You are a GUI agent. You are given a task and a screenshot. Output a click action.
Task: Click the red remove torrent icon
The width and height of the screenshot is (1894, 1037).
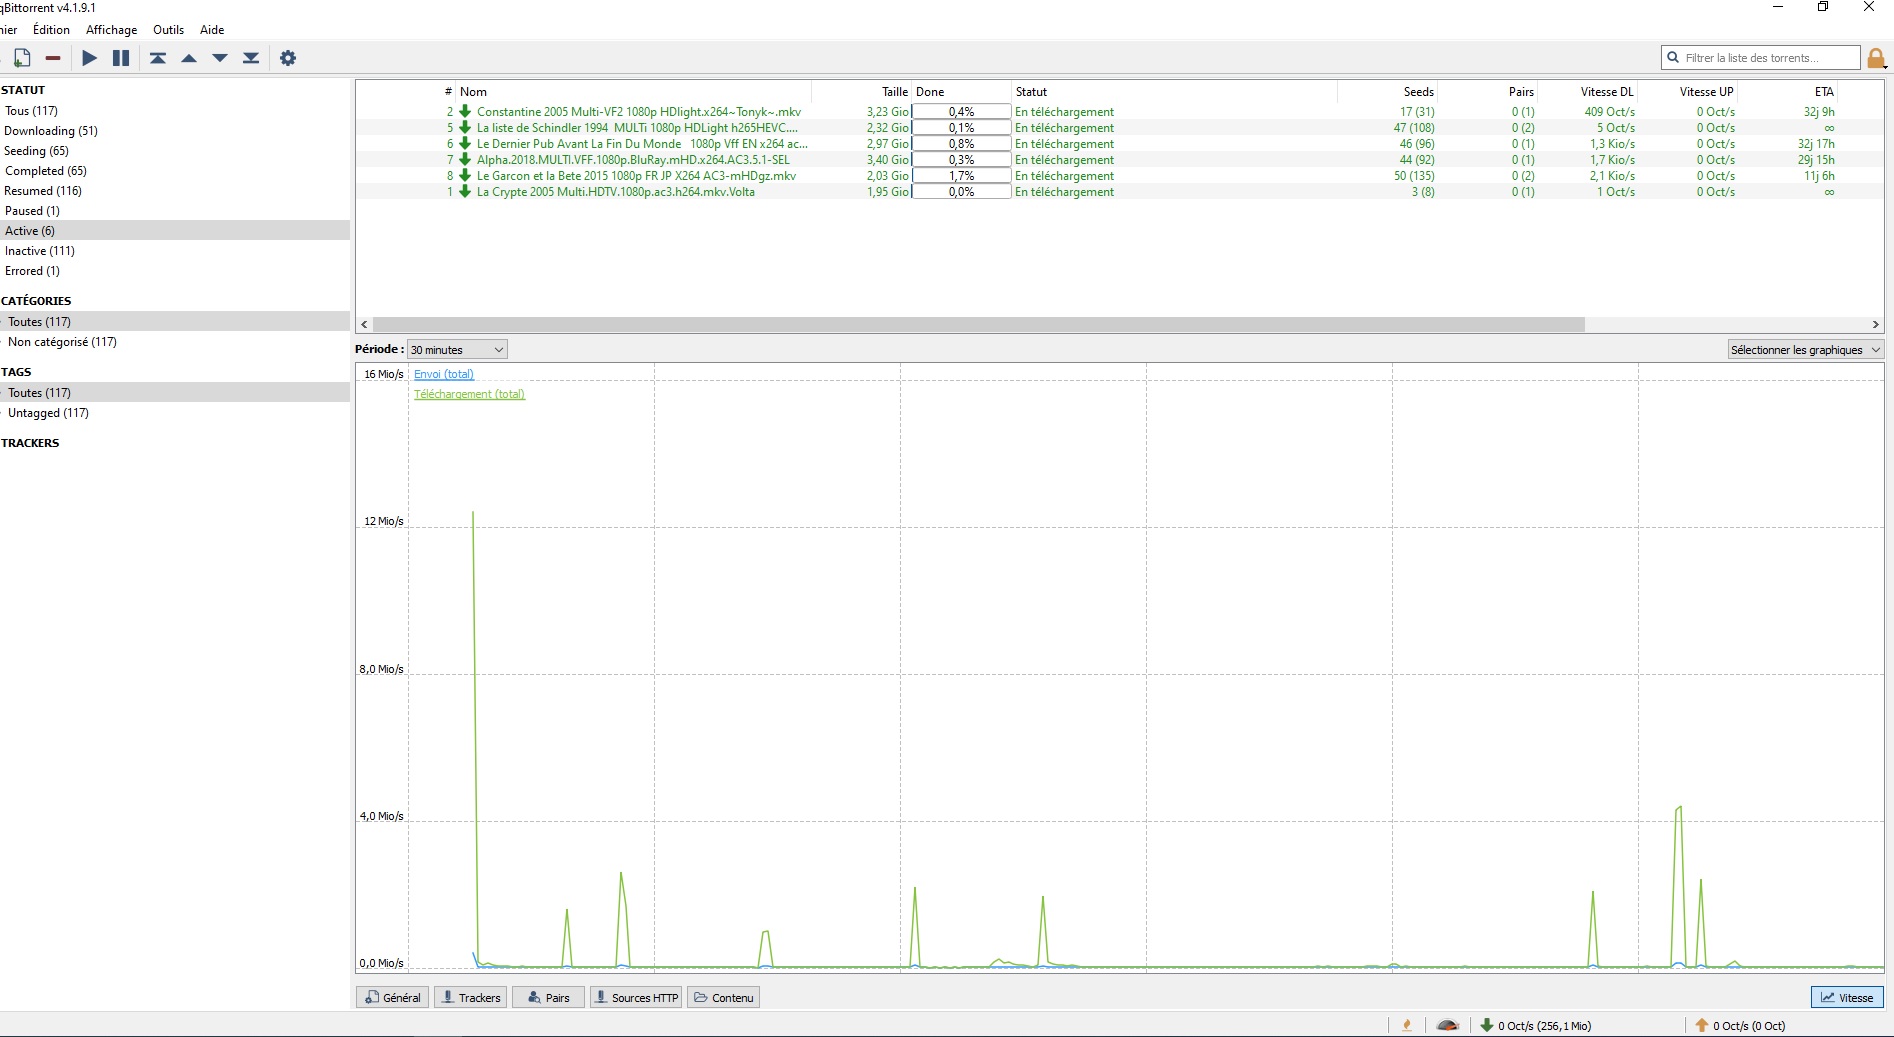pyautogui.click(x=53, y=58)
